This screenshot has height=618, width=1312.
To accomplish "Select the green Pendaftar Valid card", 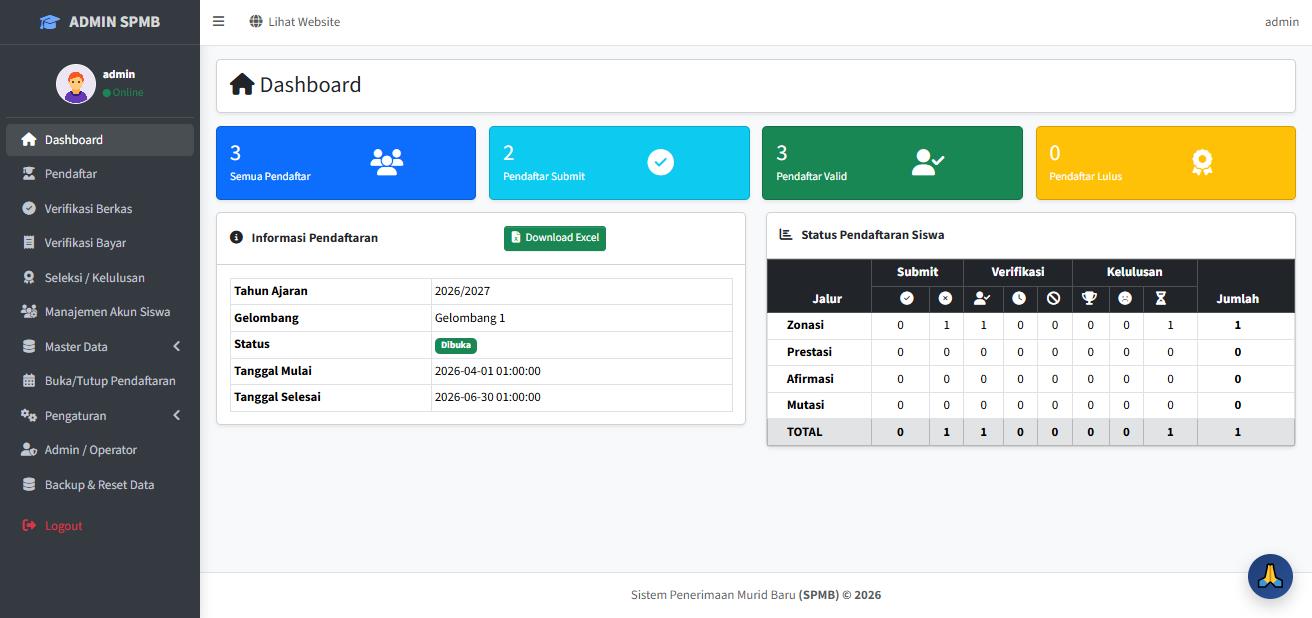I will click(x=892, y=163).
